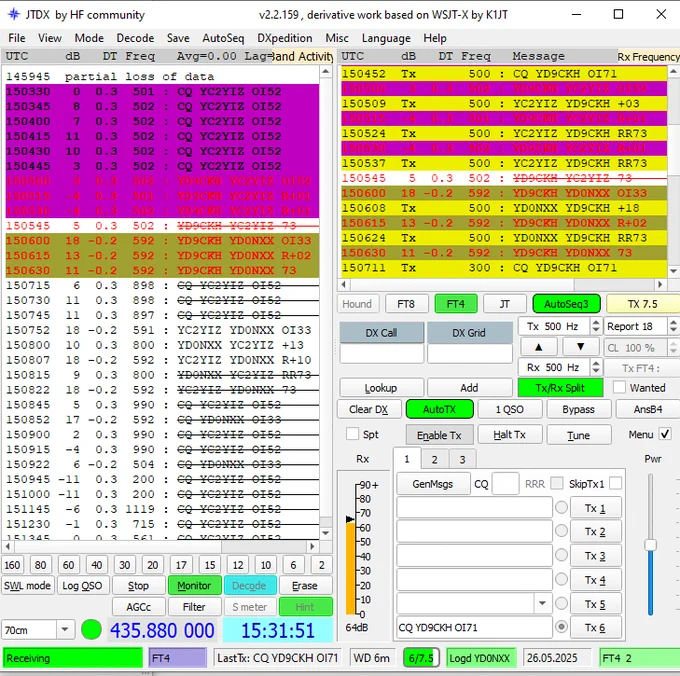
Task: Enable the Wanted checkbox
Action: [x=619, y=387]
